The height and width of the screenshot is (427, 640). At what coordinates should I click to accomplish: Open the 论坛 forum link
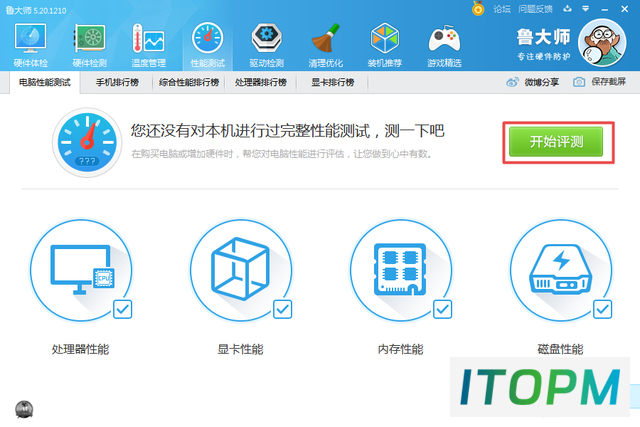coord(502,9)
